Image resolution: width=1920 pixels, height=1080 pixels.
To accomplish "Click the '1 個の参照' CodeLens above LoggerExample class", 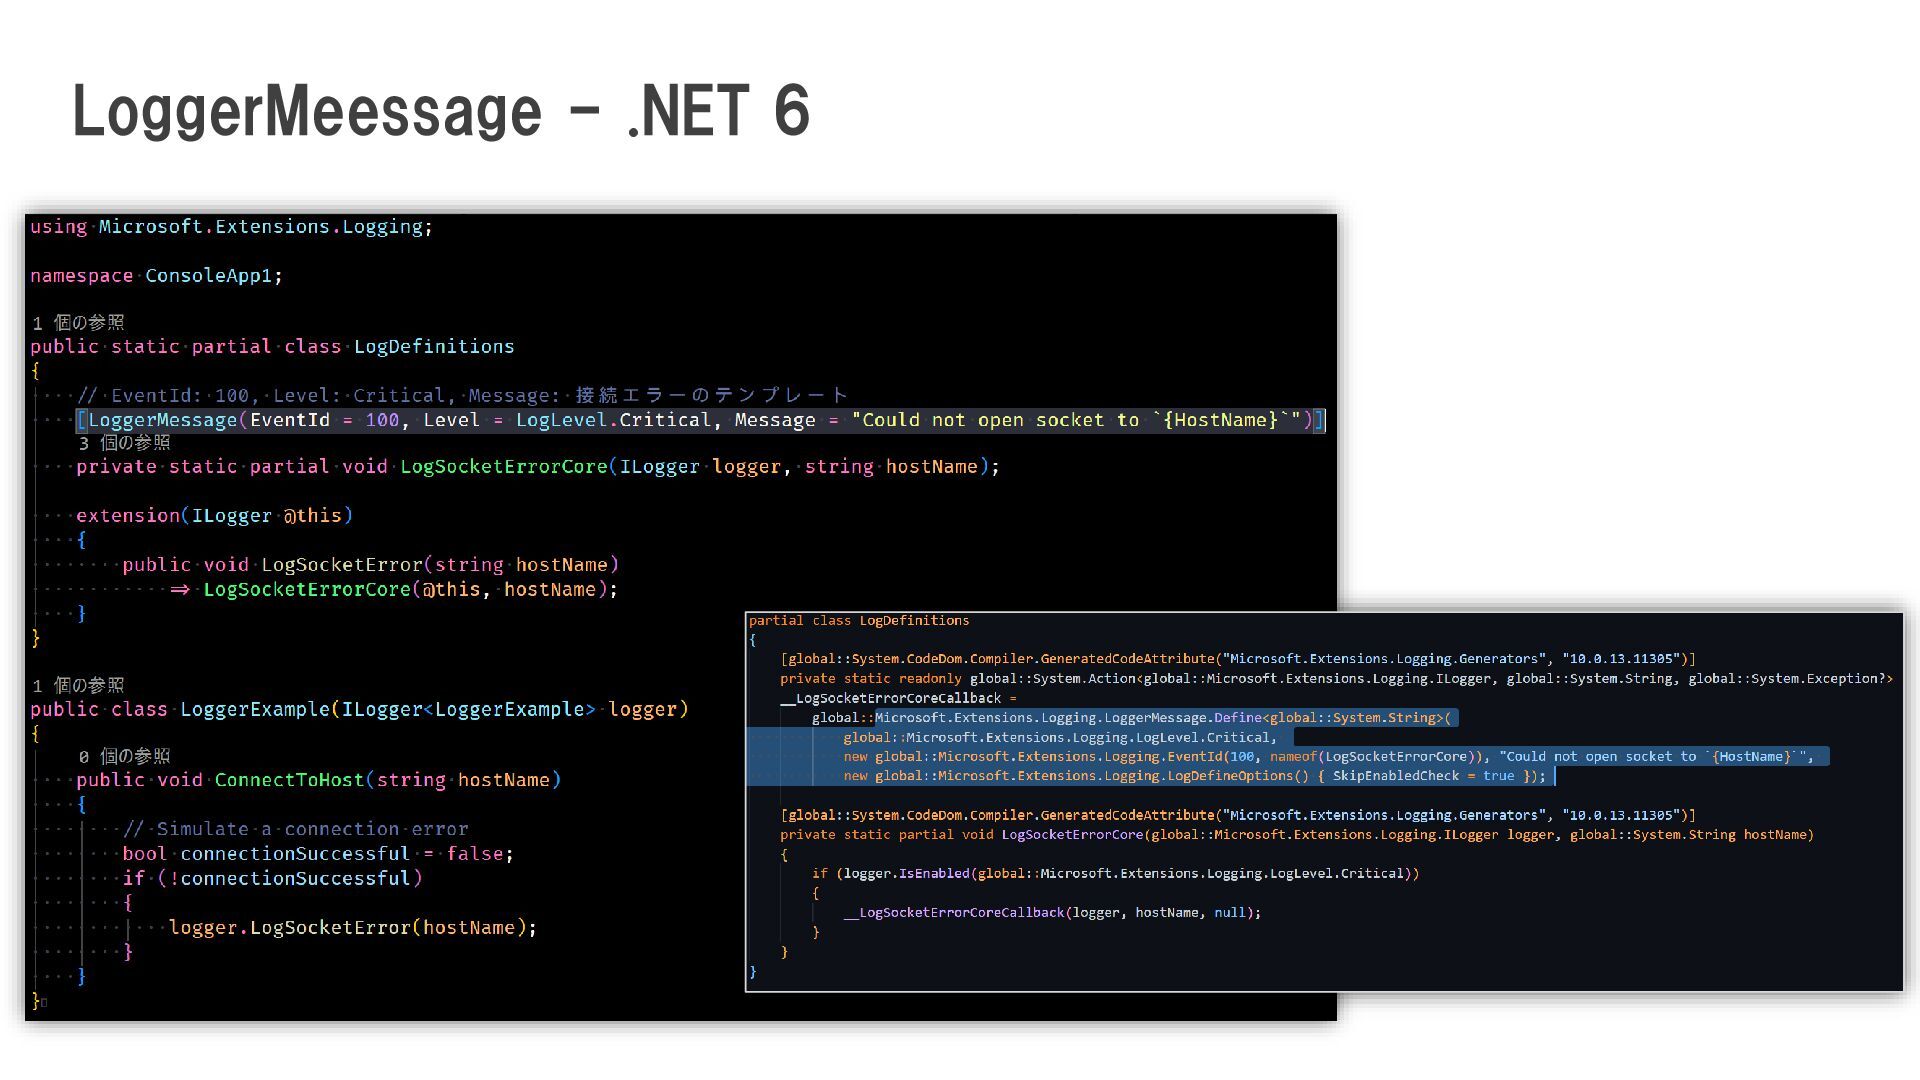I will (x=78, y=685).
